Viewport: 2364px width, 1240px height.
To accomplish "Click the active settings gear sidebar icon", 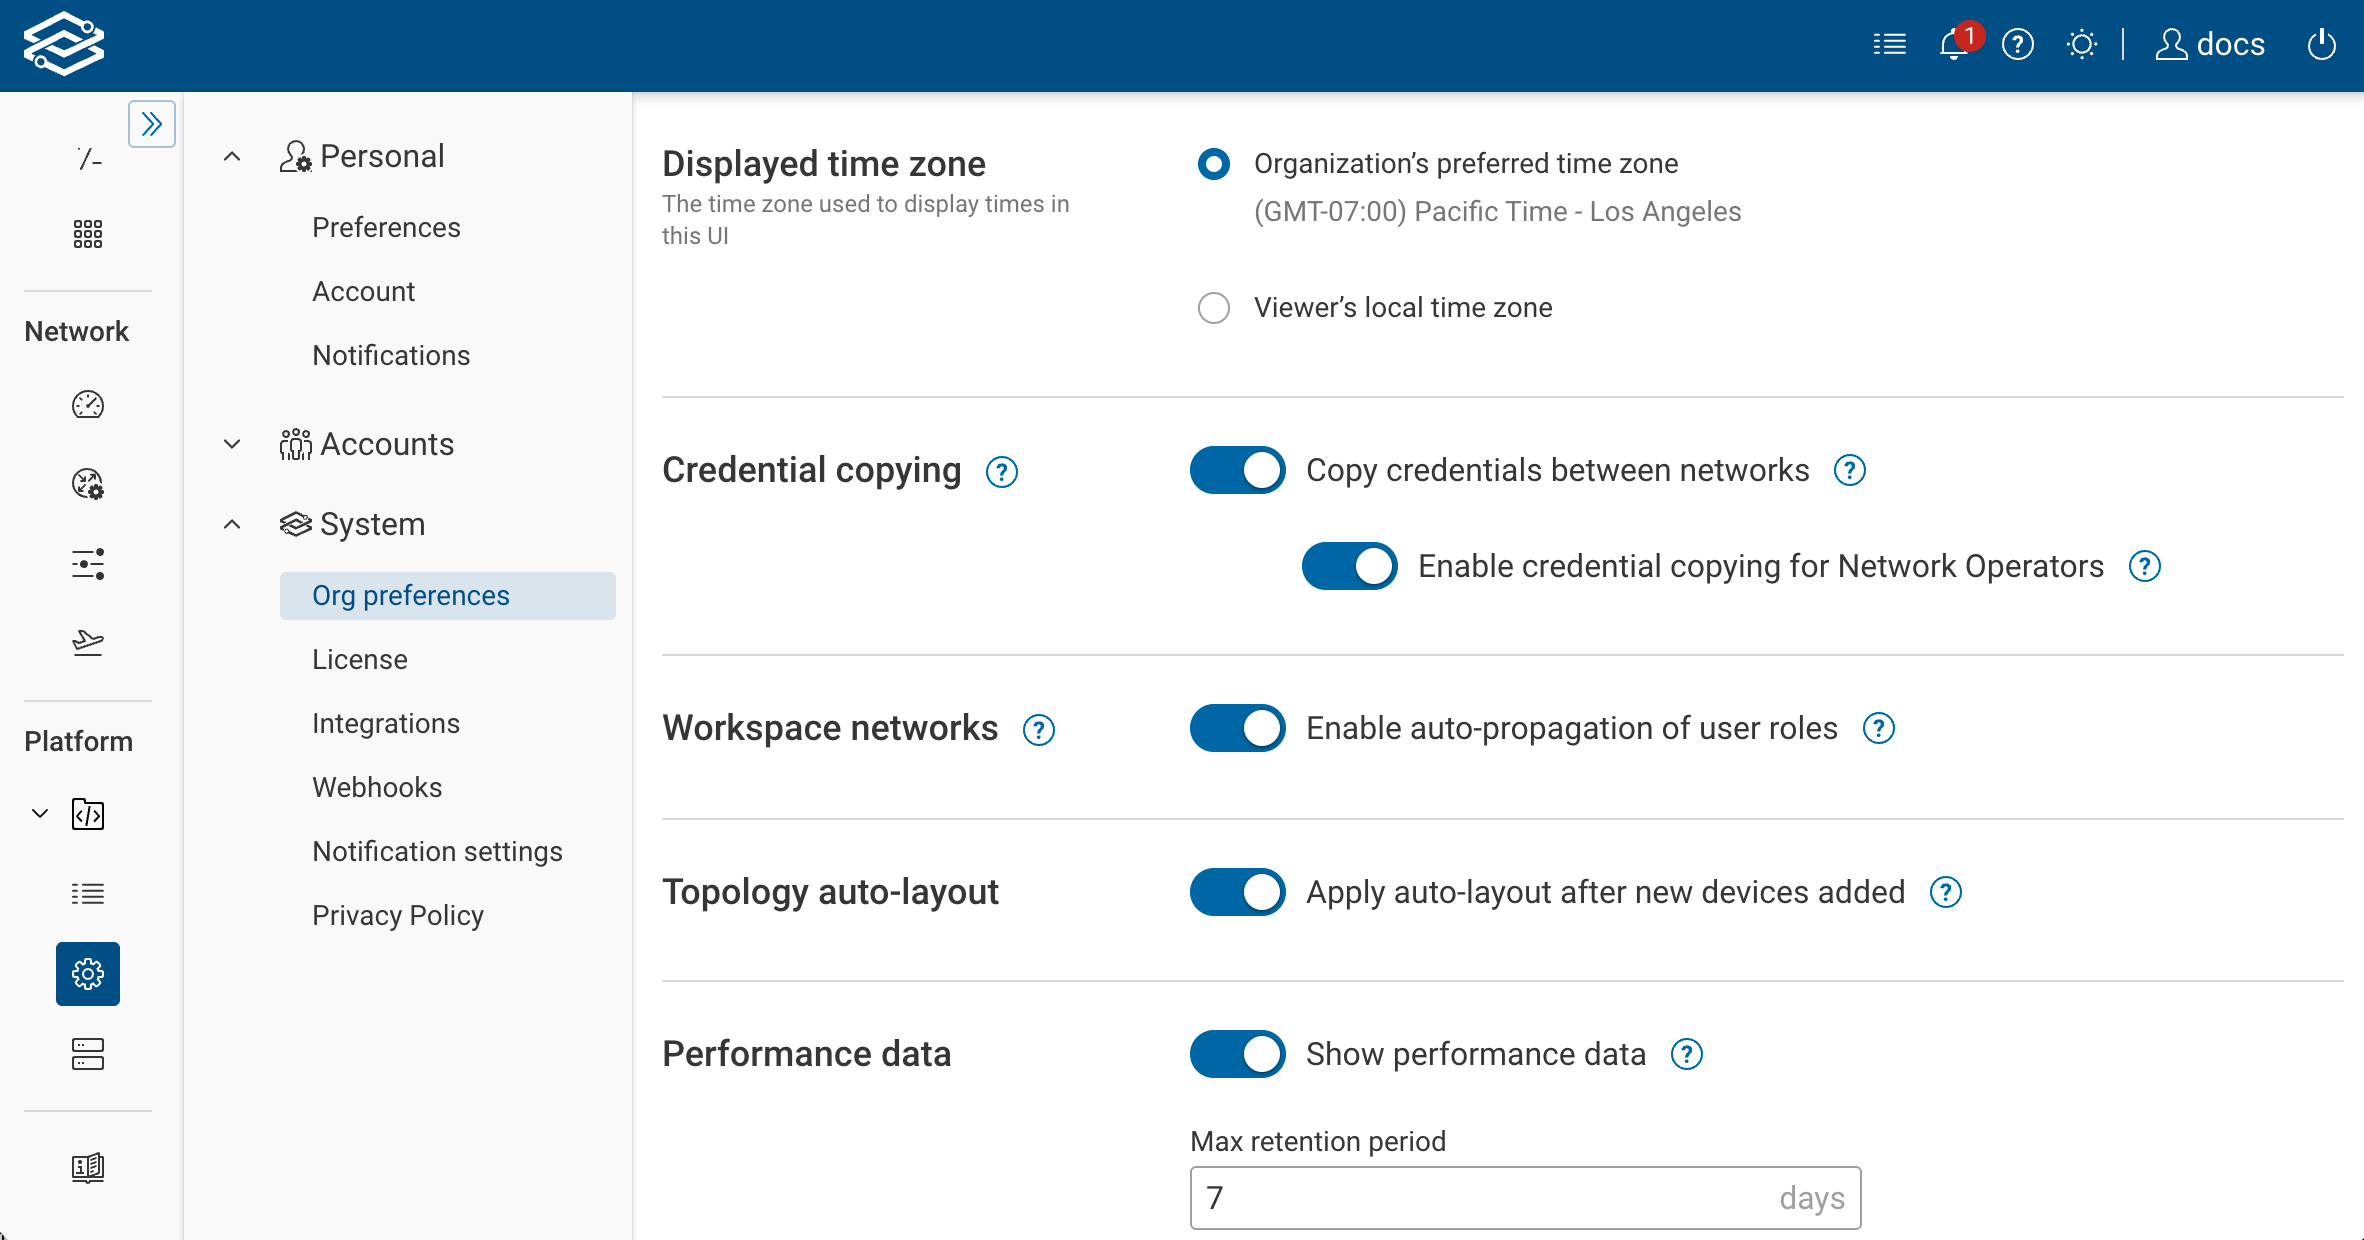I will click(x=88, y=974).
